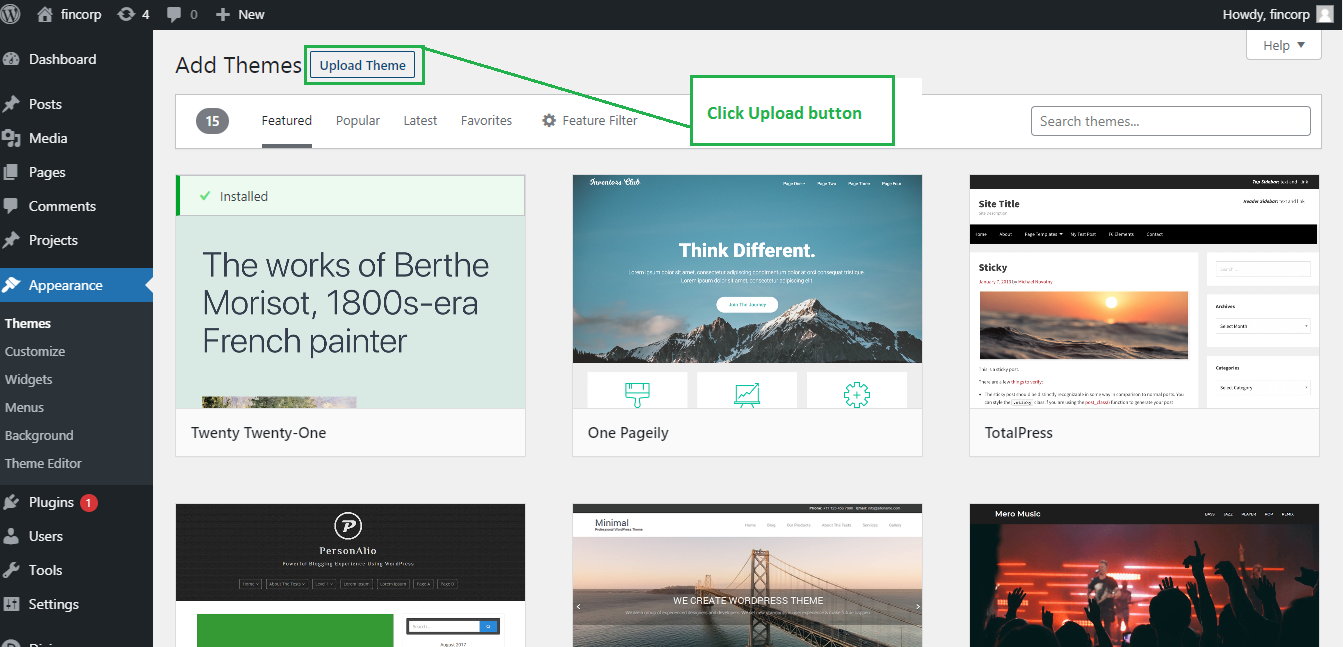This screenshot has width=1343, height=647.
Task: Click the Feature Filter gear icon
Action: pyautogui.click(x=549, y=120)
